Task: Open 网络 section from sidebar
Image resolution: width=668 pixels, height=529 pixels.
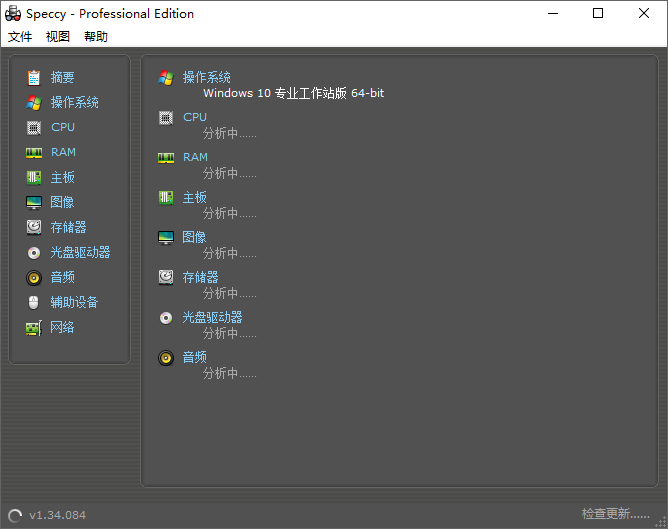Action: tap(62, 327)
